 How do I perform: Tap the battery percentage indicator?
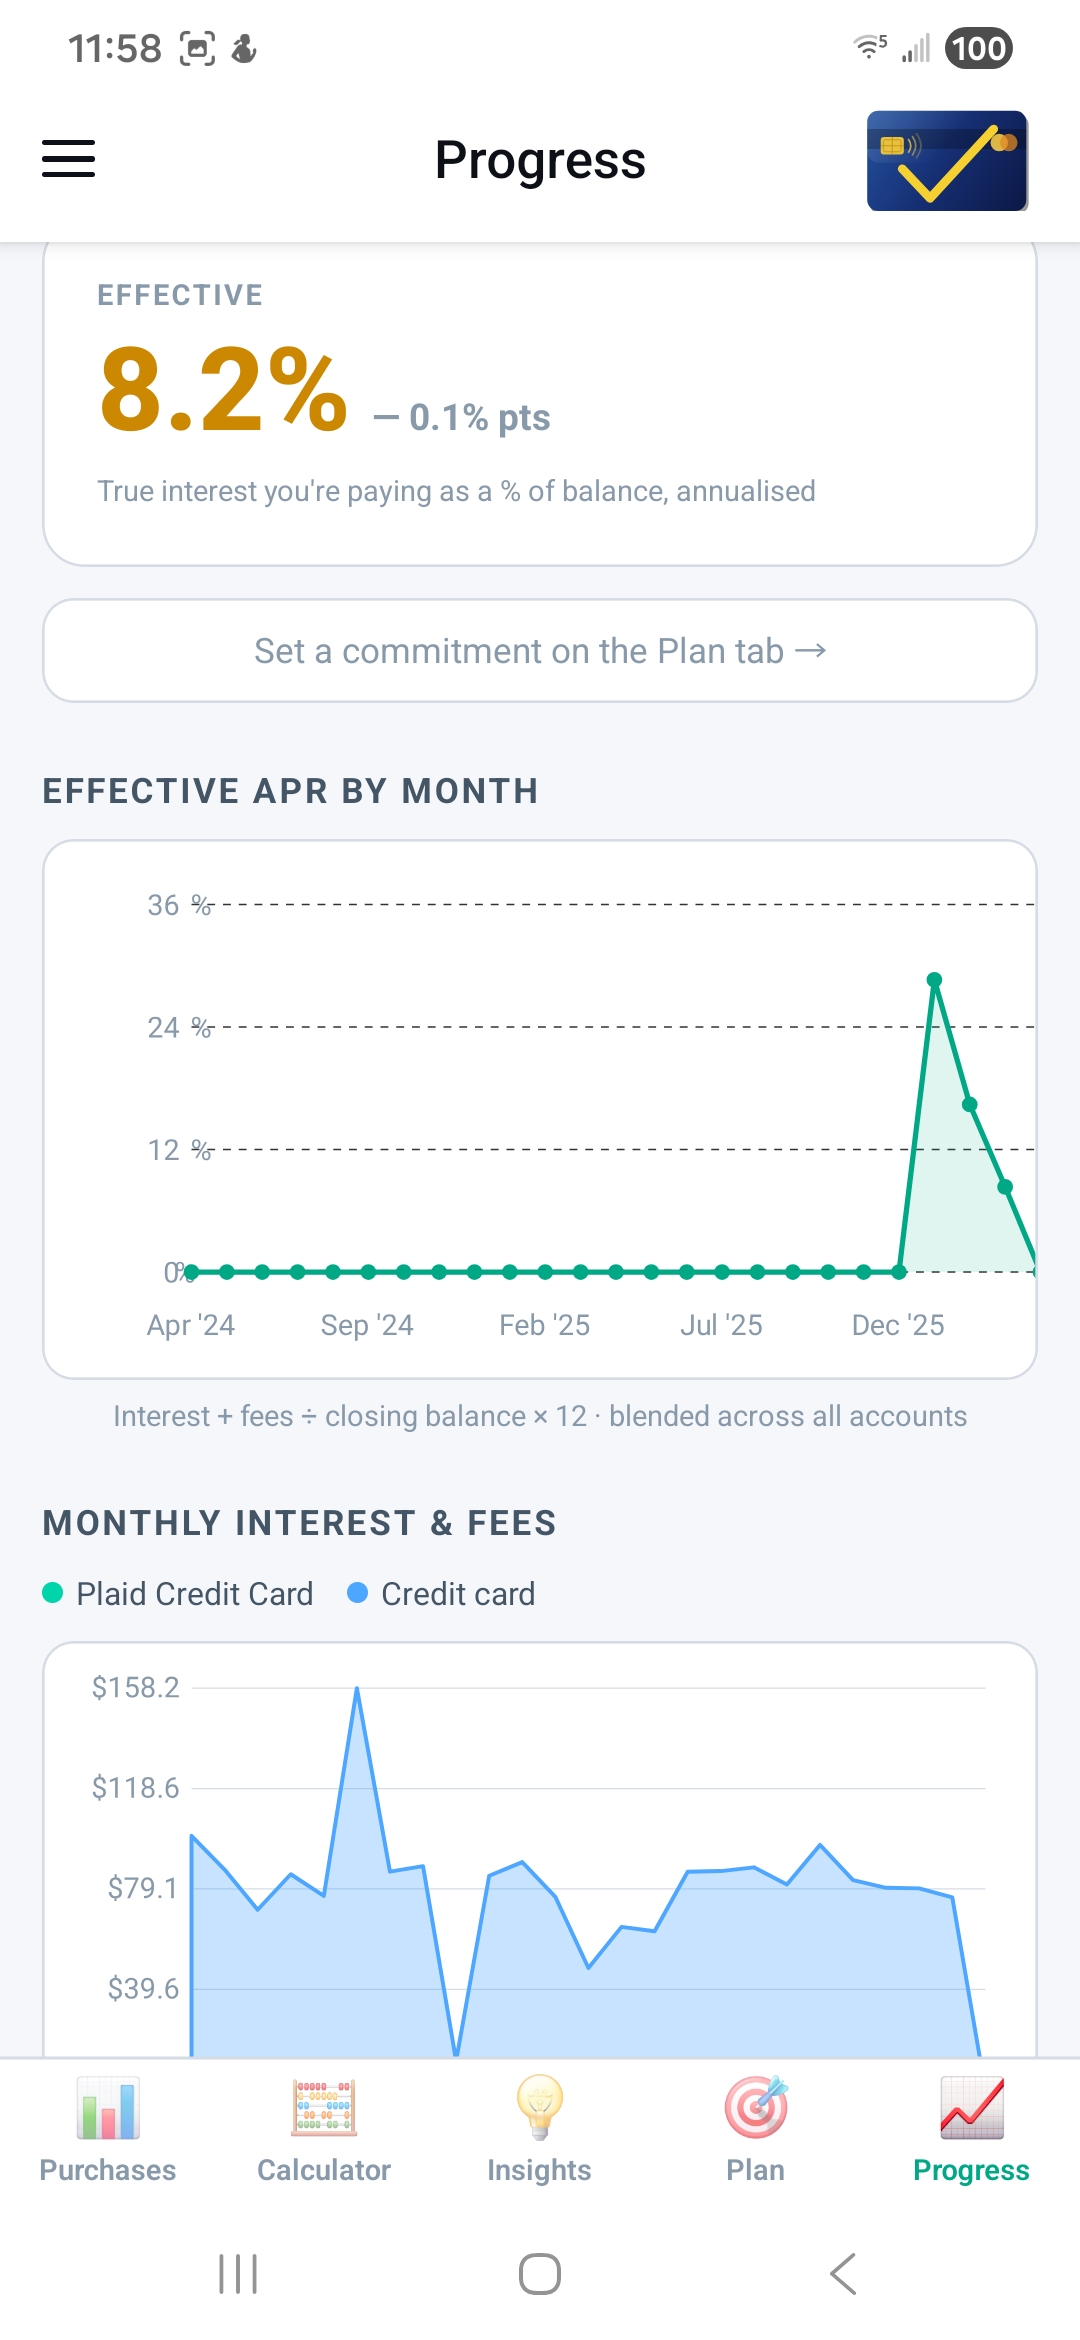click(978, 47)
